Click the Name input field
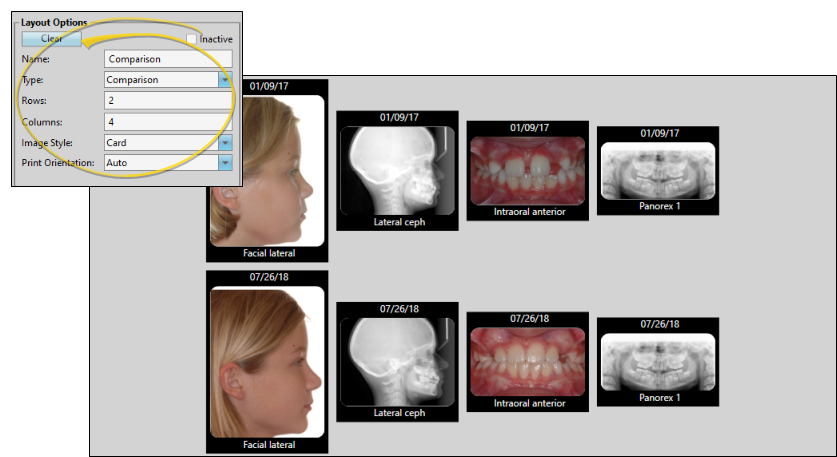 (167, 59)
